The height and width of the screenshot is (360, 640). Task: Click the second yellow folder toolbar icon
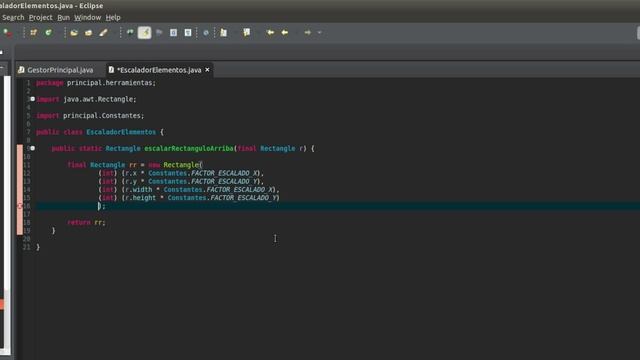click(89, 33)
